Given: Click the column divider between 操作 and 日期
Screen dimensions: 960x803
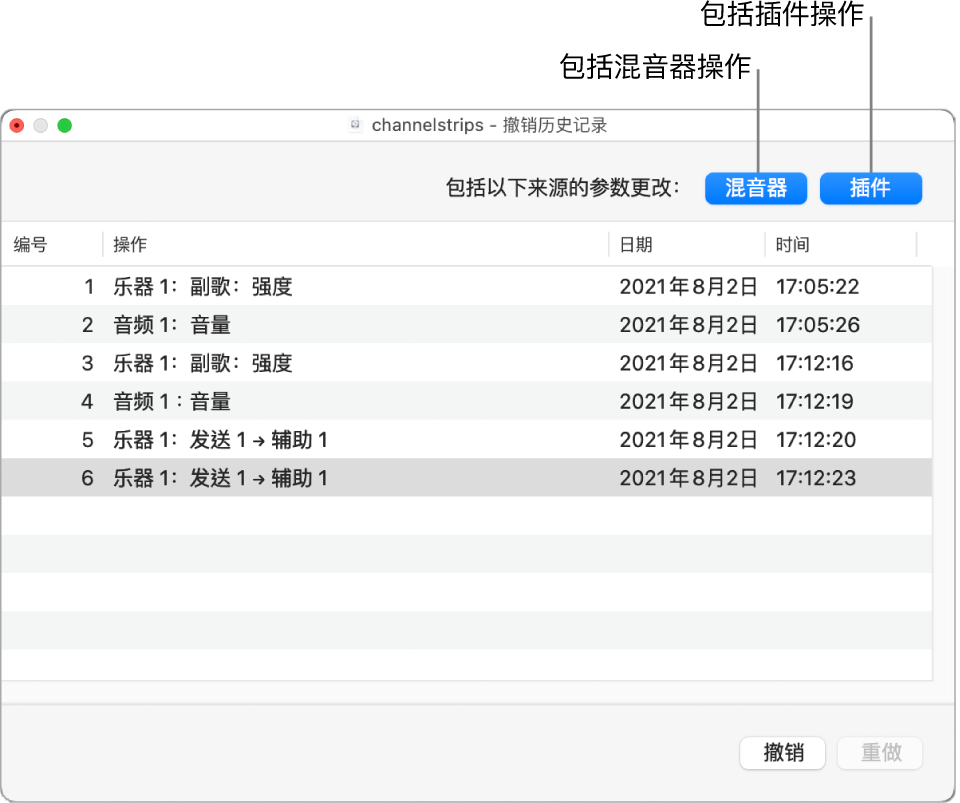Looking at the screenshot, I should pos(608,244).
